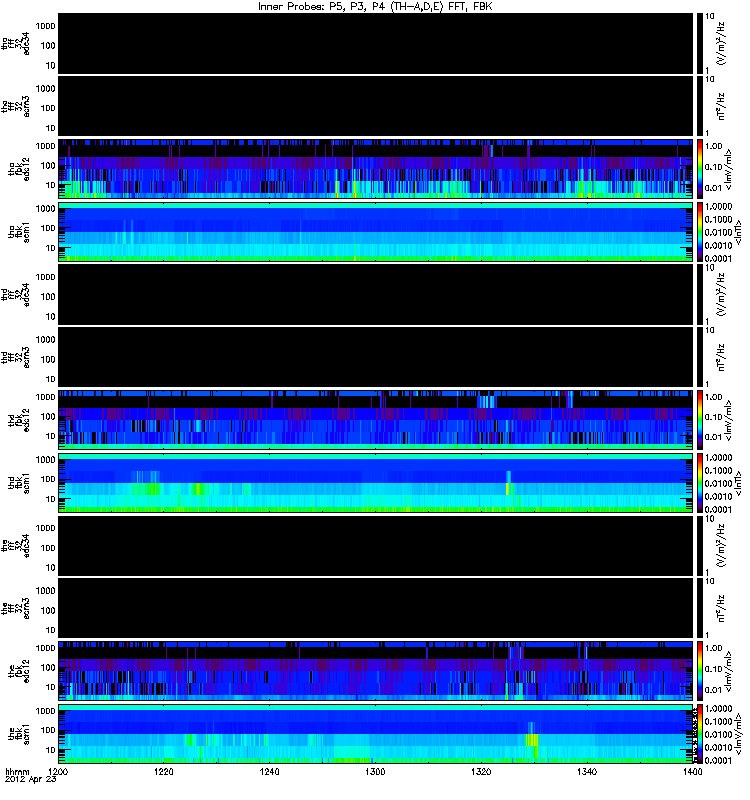The height and width of the screenshot is (800, 750).
Task: Click inside the tha fff 32 scm3 blank spectrogram
Action: pos(376,106)
